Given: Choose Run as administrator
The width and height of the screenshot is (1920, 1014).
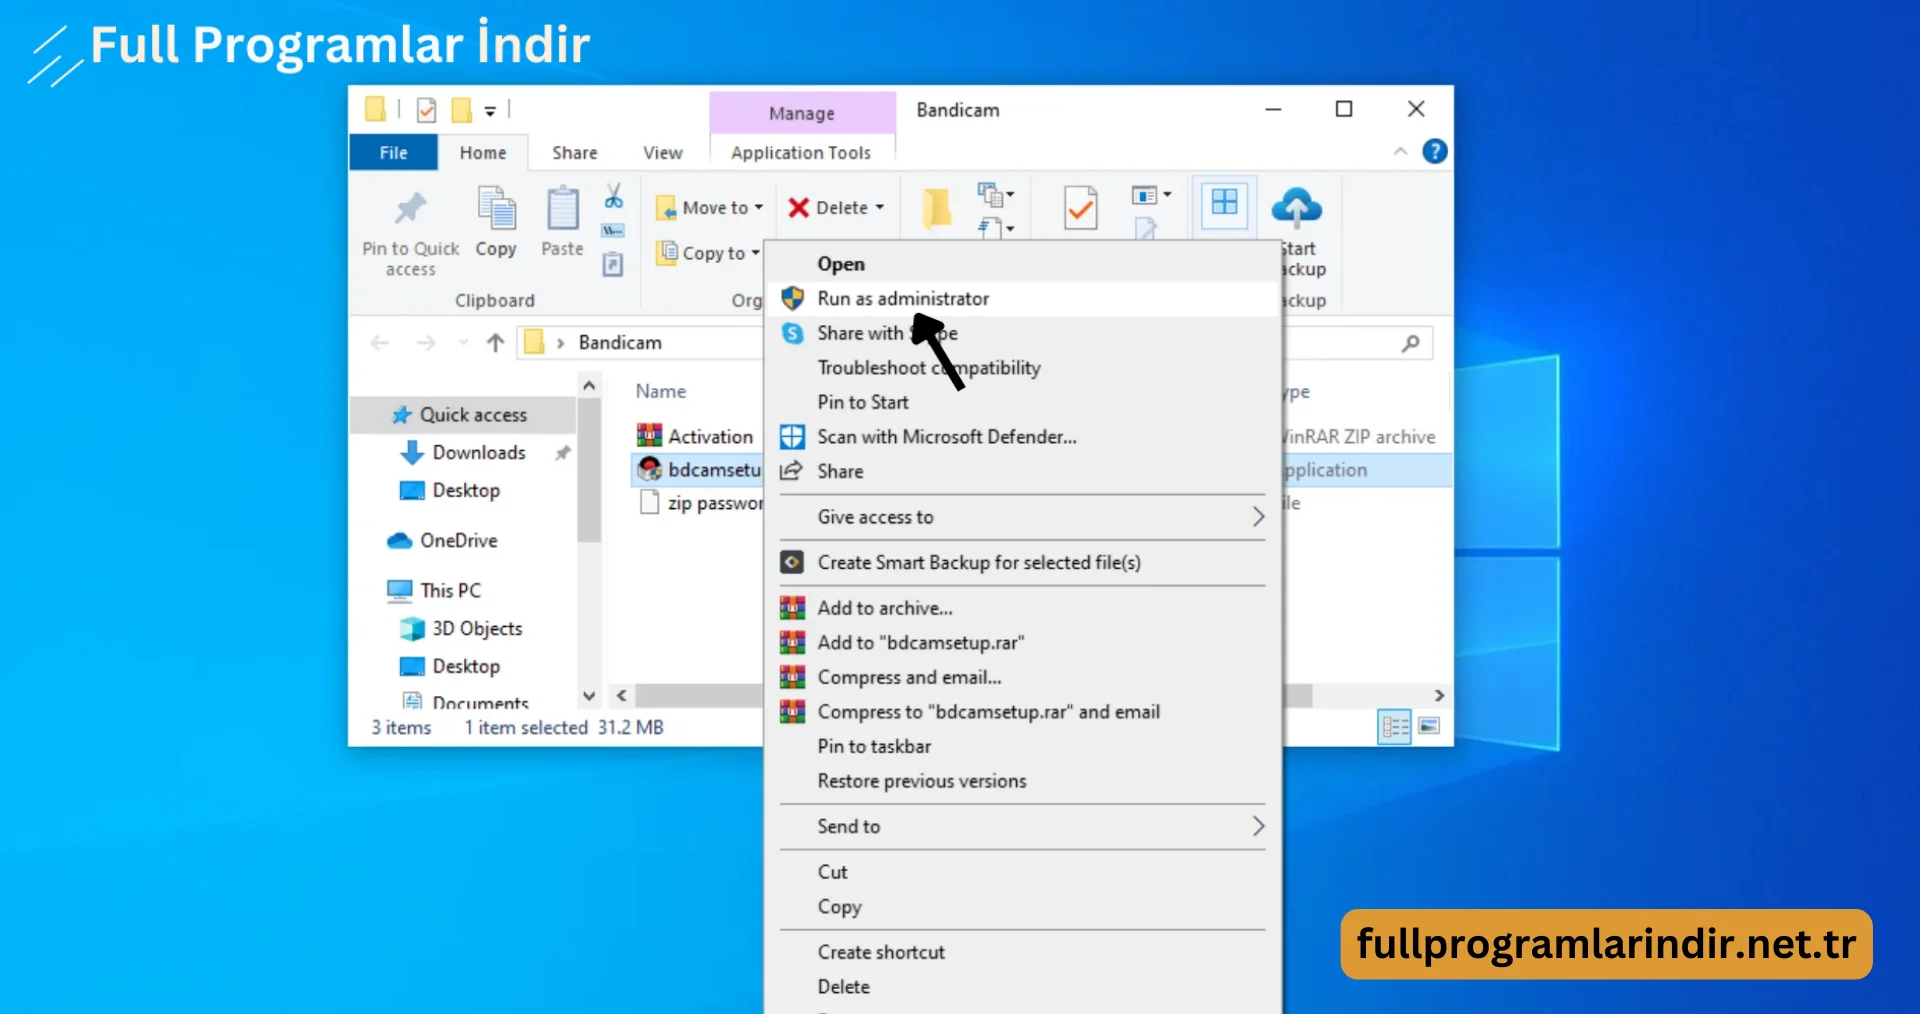Looking at the screenshot, I should tap(1022, 299).
